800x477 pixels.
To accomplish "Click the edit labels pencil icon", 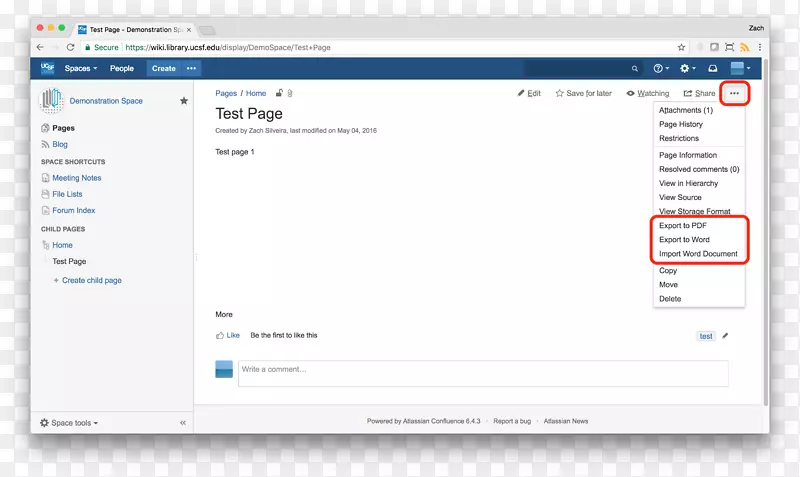I will point(725,336).
